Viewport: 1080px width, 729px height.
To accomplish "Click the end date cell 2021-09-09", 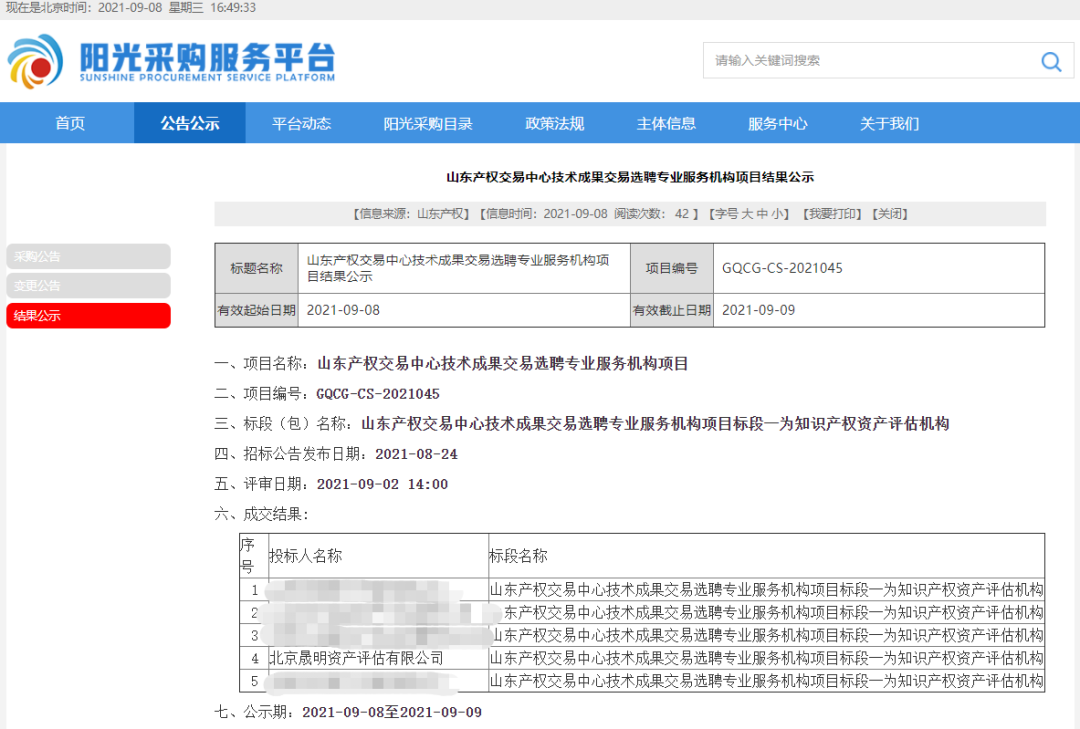I will point(879,310).
